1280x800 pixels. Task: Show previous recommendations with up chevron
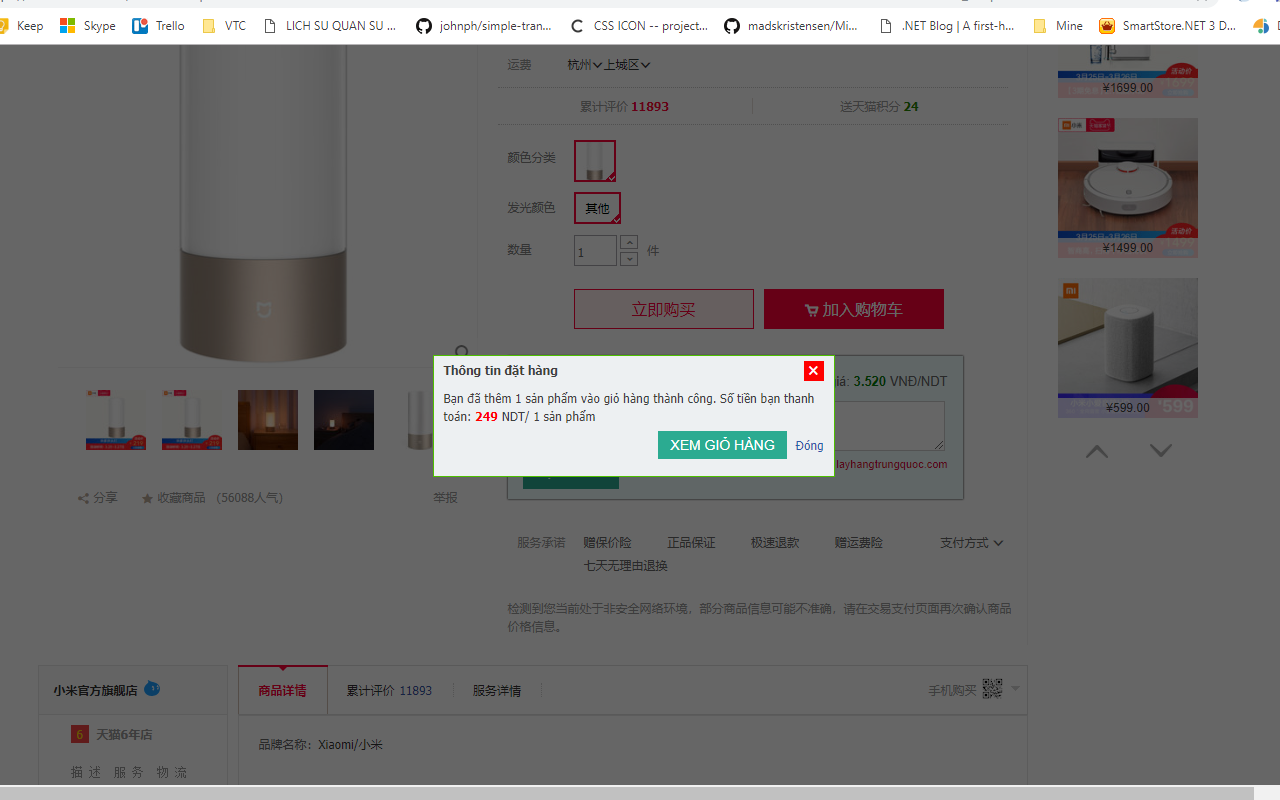(x=1097, y=451)
